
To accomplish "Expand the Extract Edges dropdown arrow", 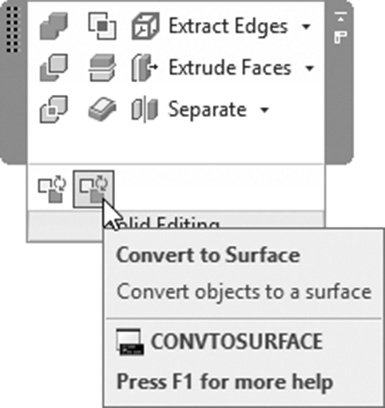I will (306, 26).
